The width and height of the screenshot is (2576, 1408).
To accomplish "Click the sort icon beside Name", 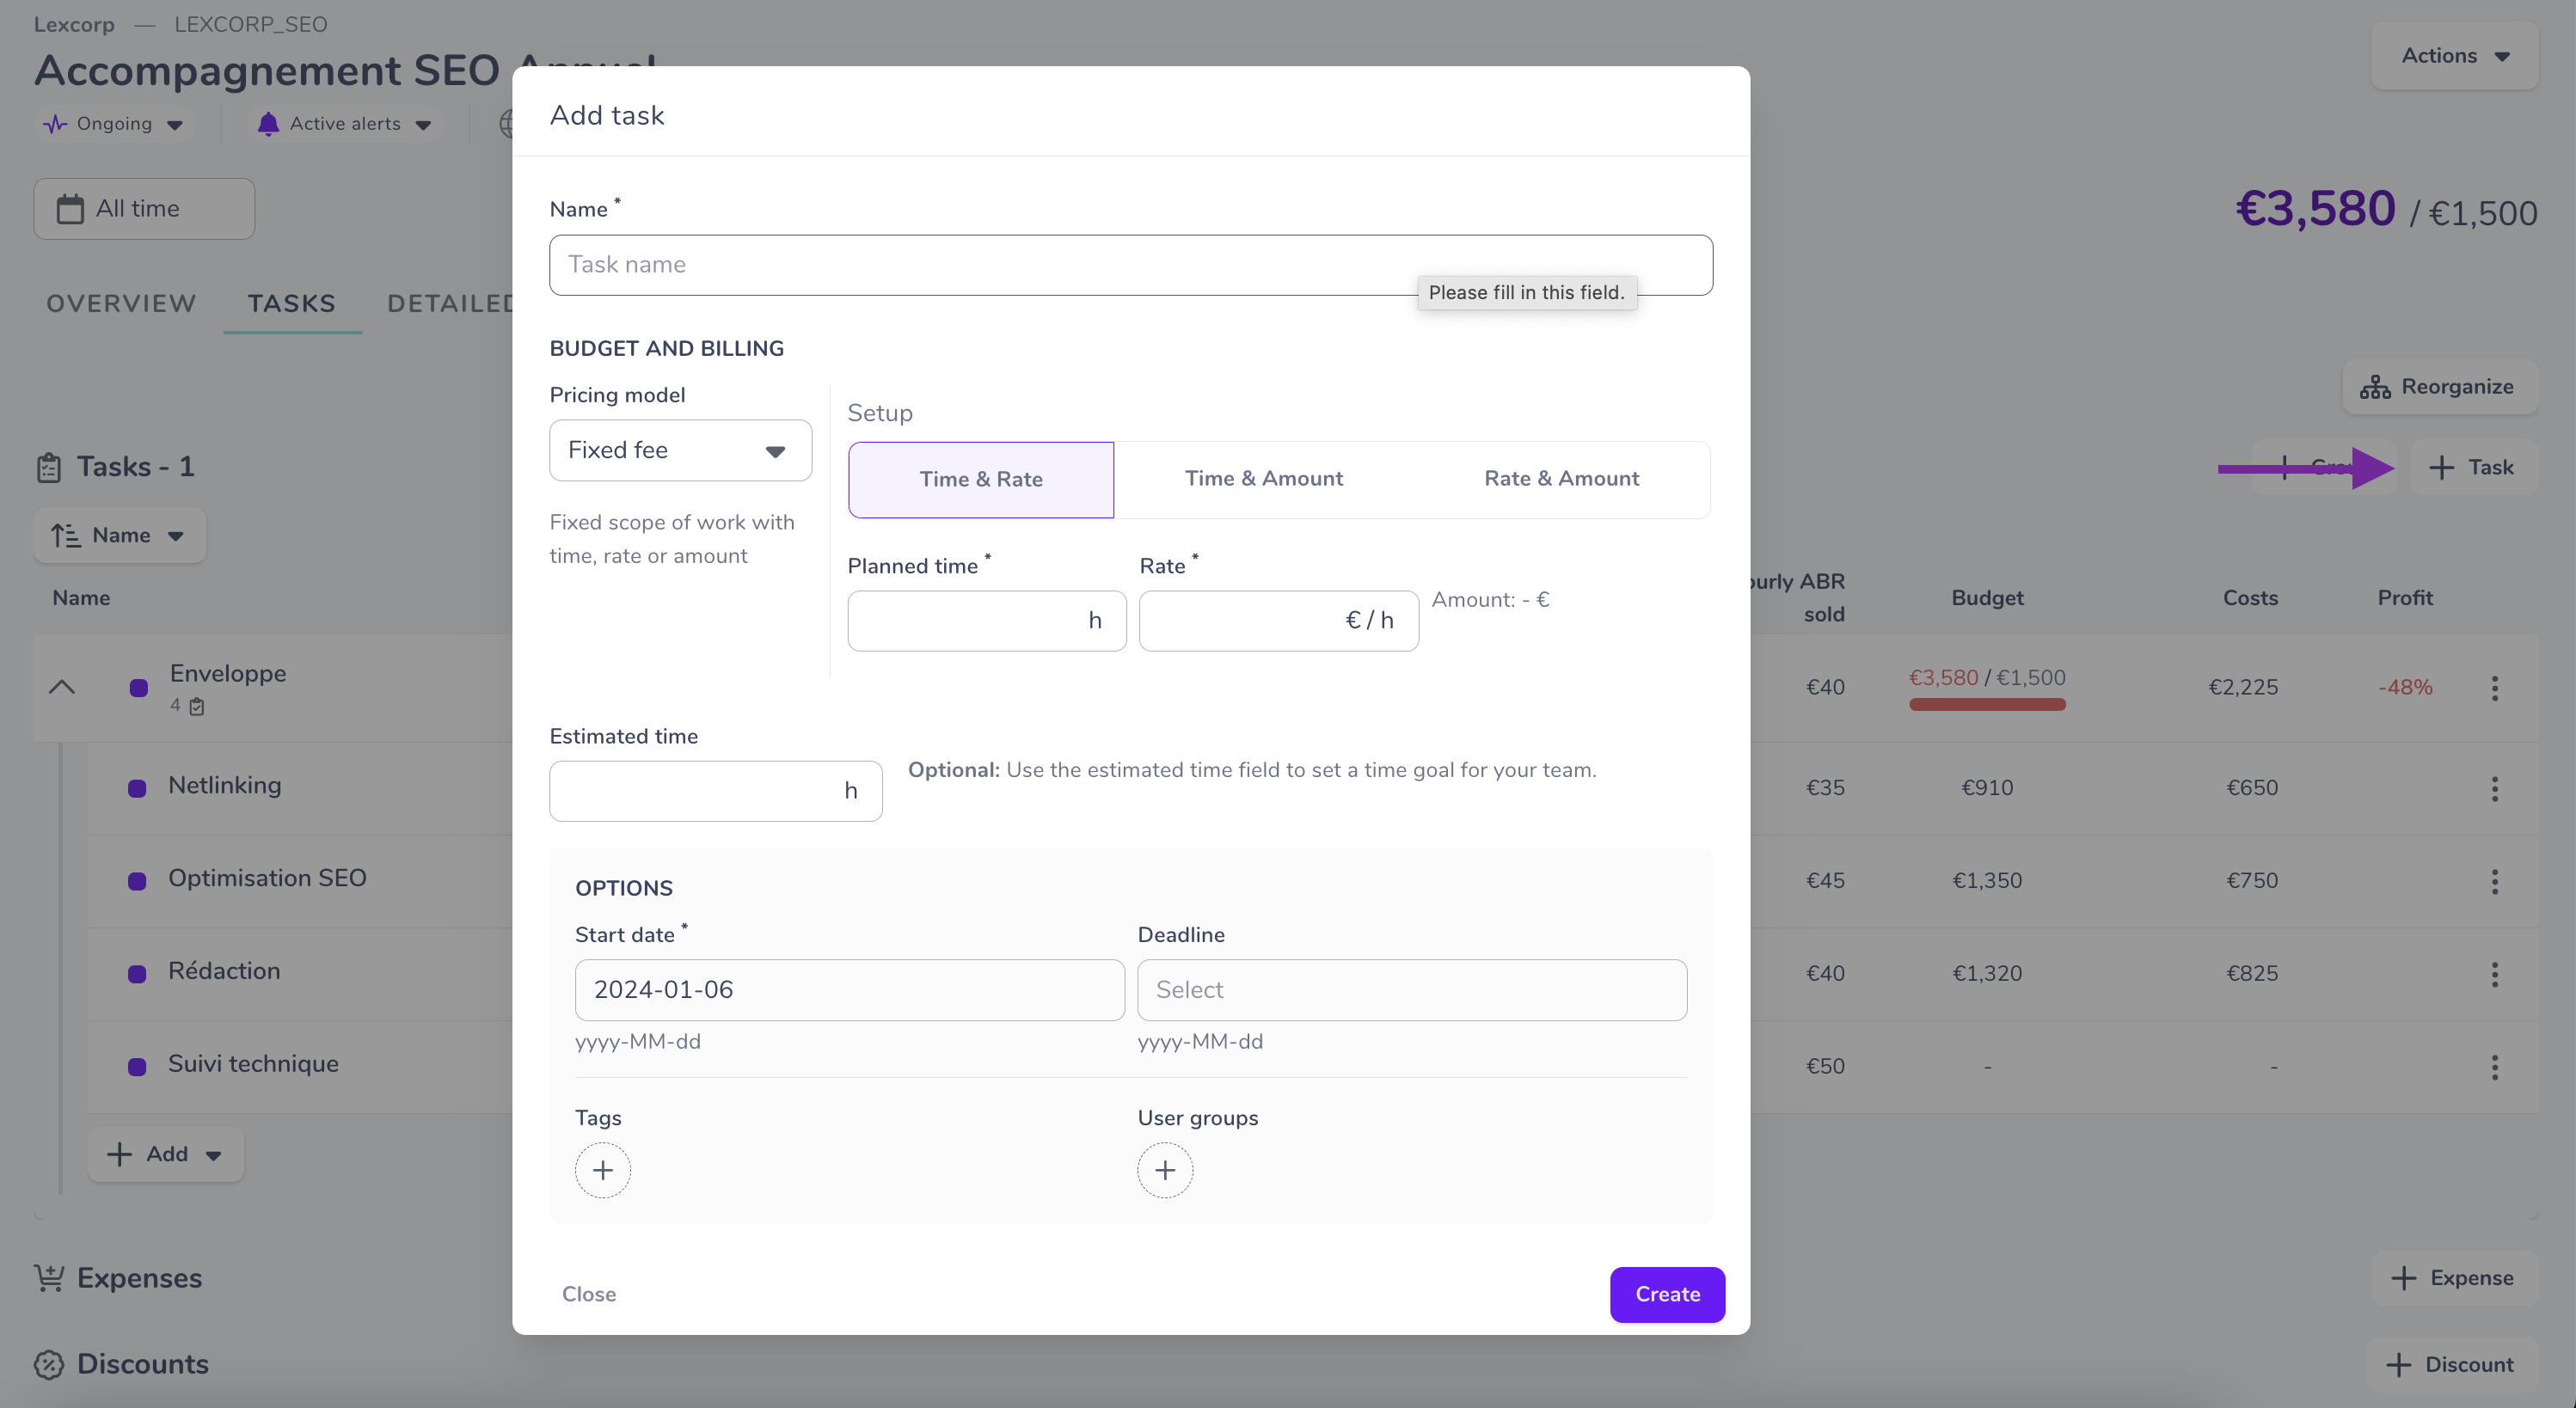I will coord(66,535).
